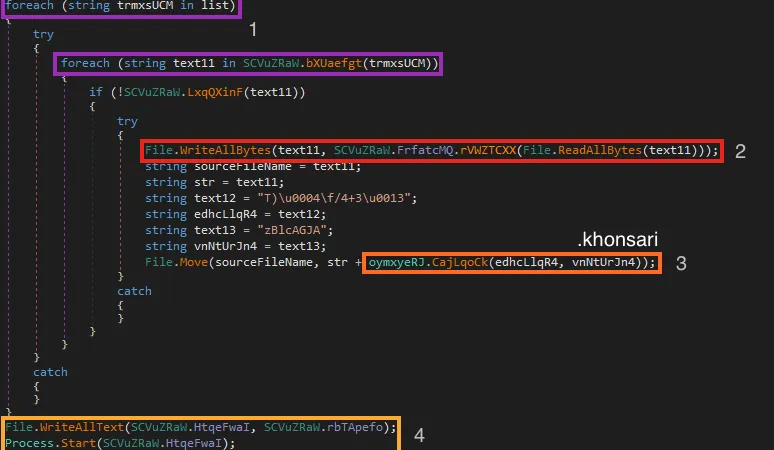This screenshot has height=450, width=774.
Task: Click the 'if' keyword before !SCVuZRaW
Action: point(96,92)
